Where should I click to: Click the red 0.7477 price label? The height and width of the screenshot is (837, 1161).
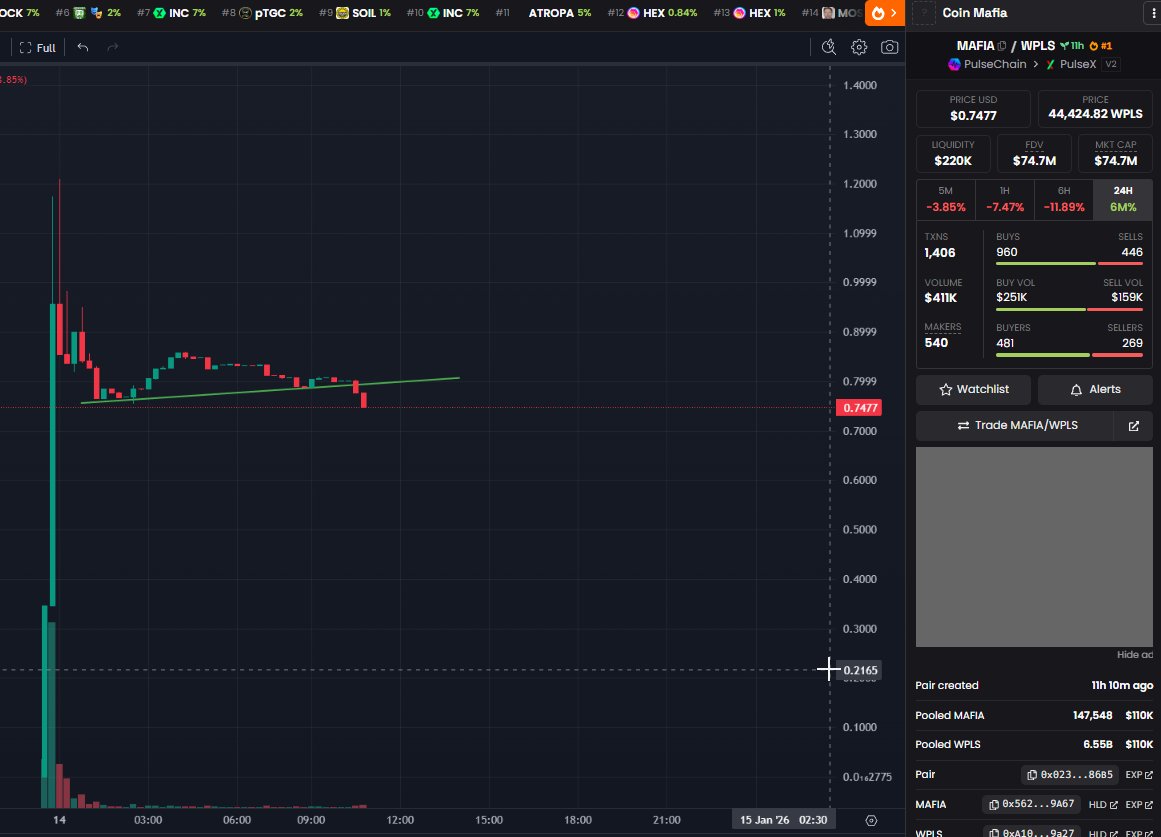coord(859,407)
